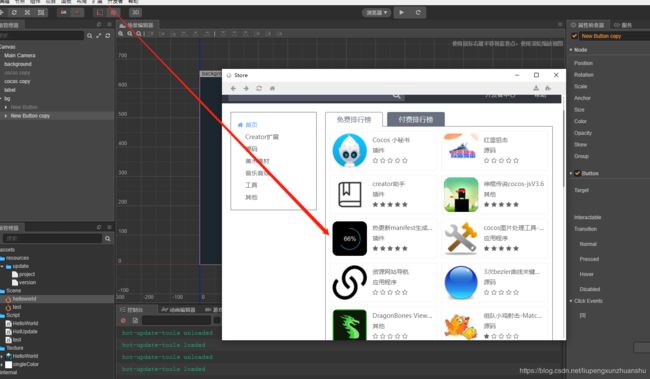Open the preview platform dropdown
650x379 pixels.
pyautogui.click(x=376, y=13)
